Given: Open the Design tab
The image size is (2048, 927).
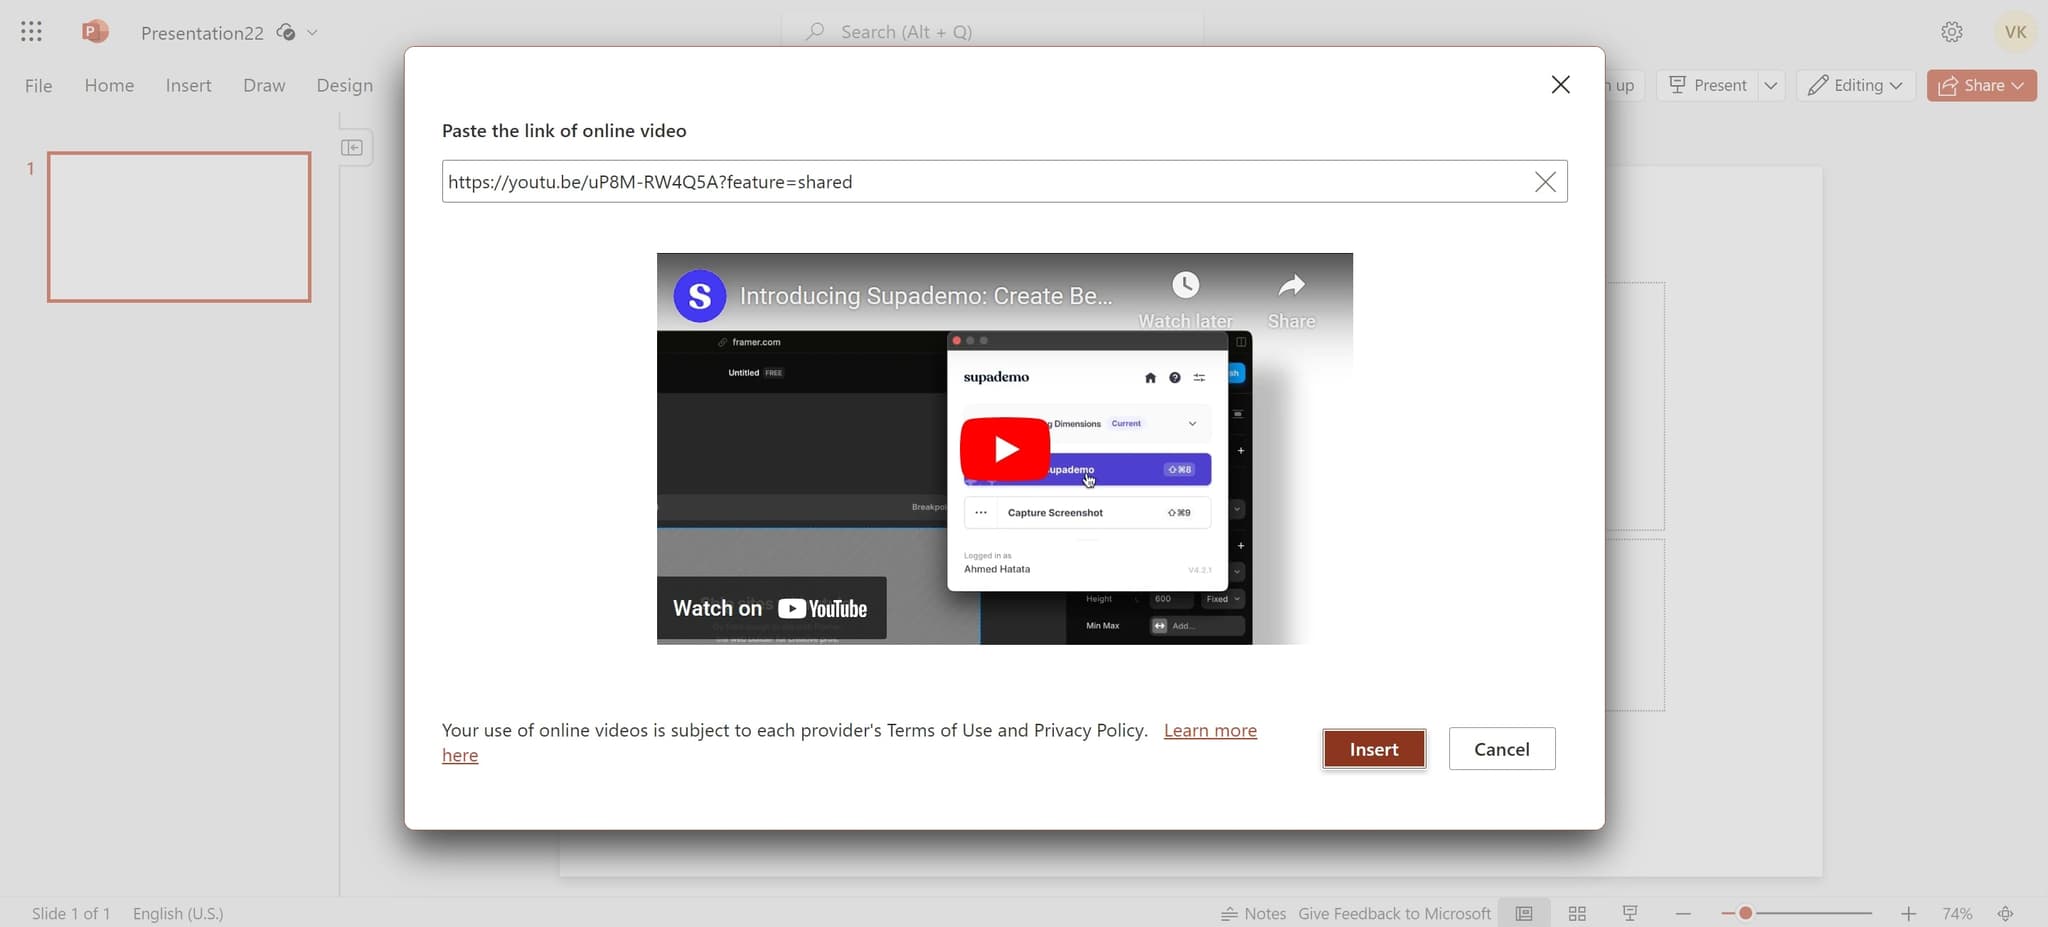Looking at the screenshot, I should [345, 85].
